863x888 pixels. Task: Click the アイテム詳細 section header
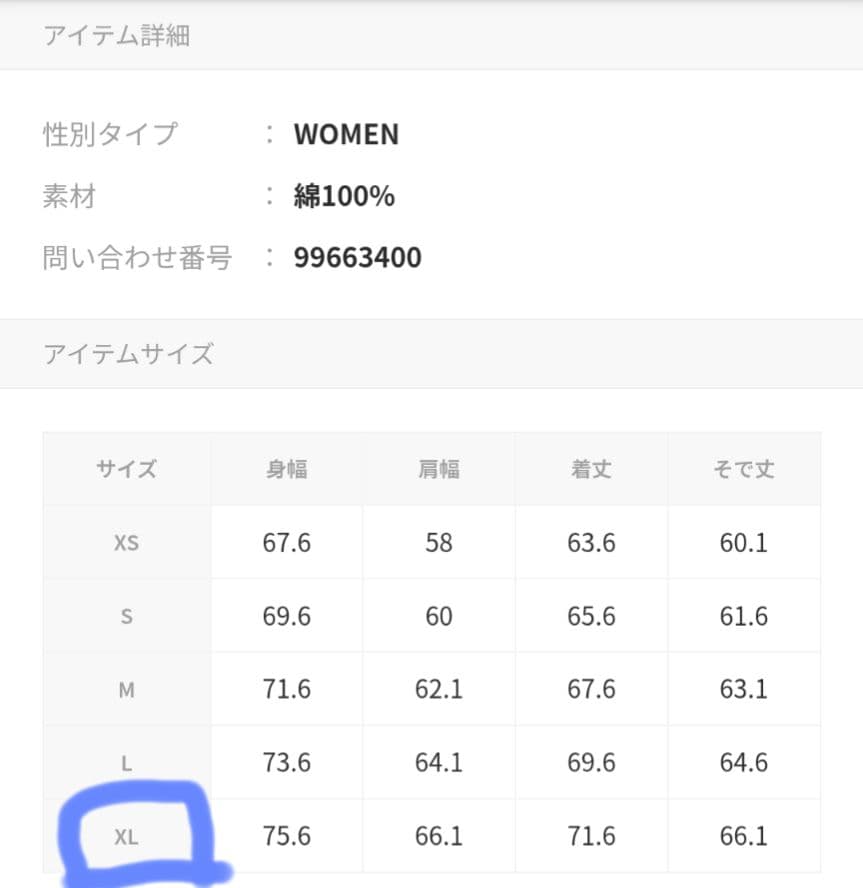tap(116, 36)
